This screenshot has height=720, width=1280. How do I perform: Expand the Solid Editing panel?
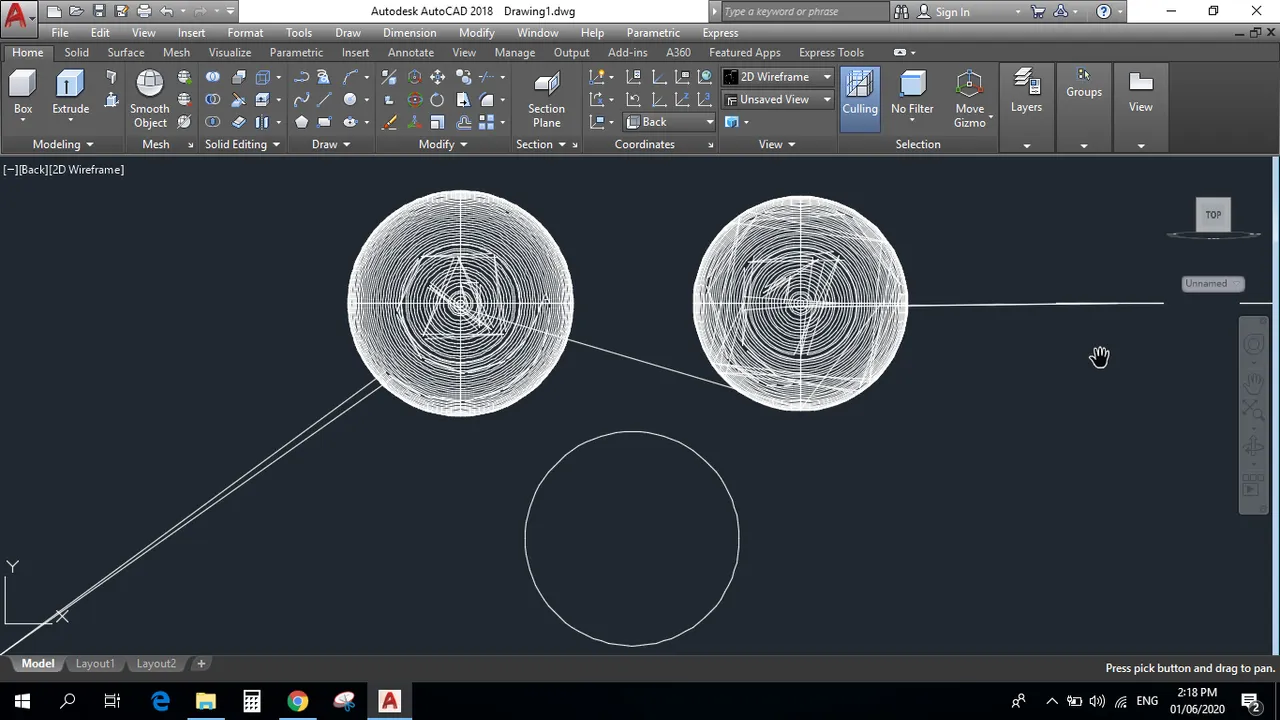(x=241, y=144)
